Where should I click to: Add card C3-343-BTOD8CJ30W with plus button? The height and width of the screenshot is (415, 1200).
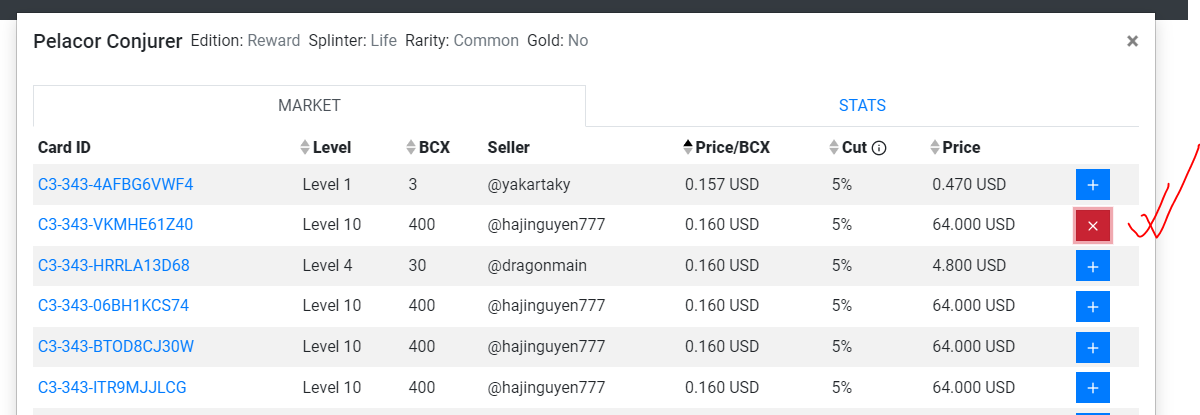pos(1092,347)
